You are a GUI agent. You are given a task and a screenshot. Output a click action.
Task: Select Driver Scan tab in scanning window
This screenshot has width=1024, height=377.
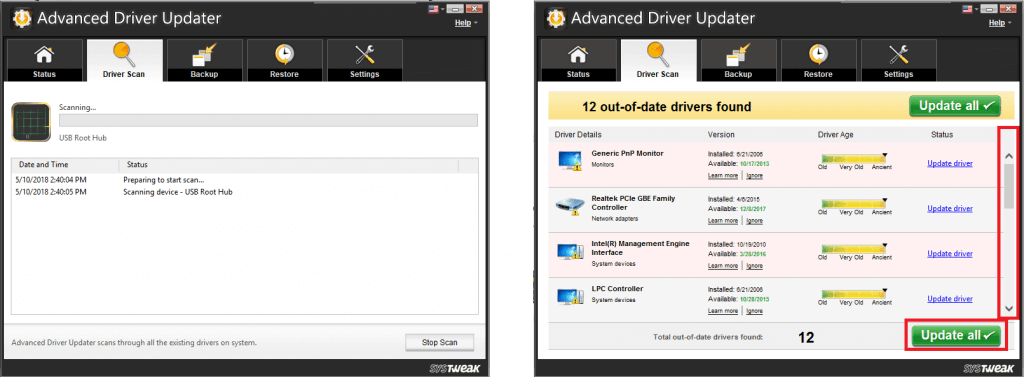pyautogui.click(x=124, y=60)
